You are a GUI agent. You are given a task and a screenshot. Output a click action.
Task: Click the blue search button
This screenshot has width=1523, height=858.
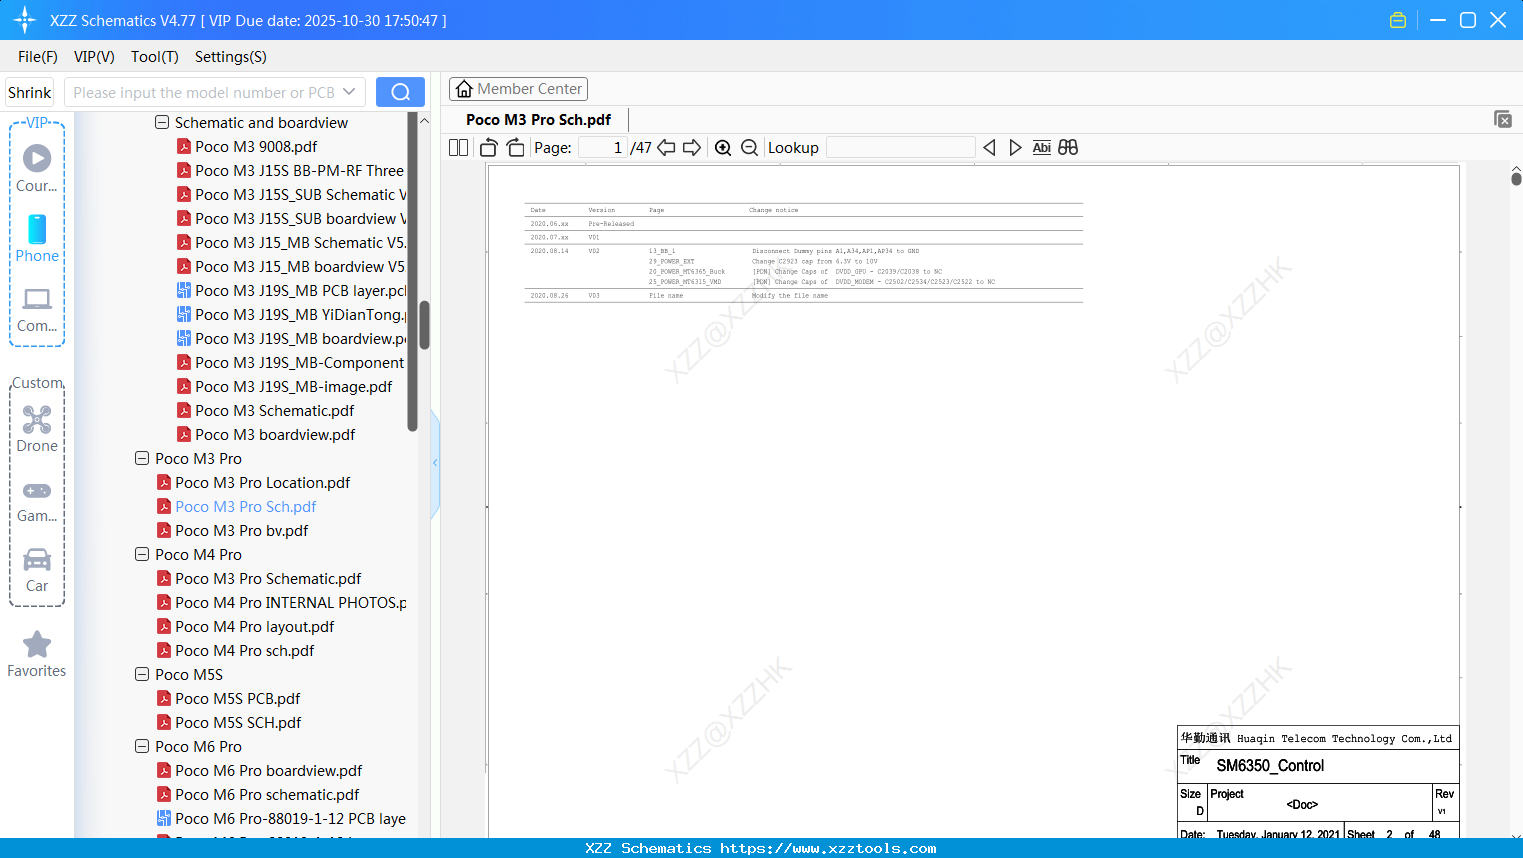pyautogui.click(x=400, y=92)
